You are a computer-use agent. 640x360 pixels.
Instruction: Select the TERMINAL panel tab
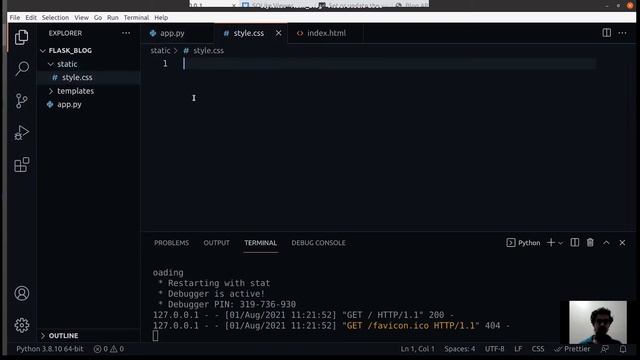pyautogui.click(x=260, y=243)
